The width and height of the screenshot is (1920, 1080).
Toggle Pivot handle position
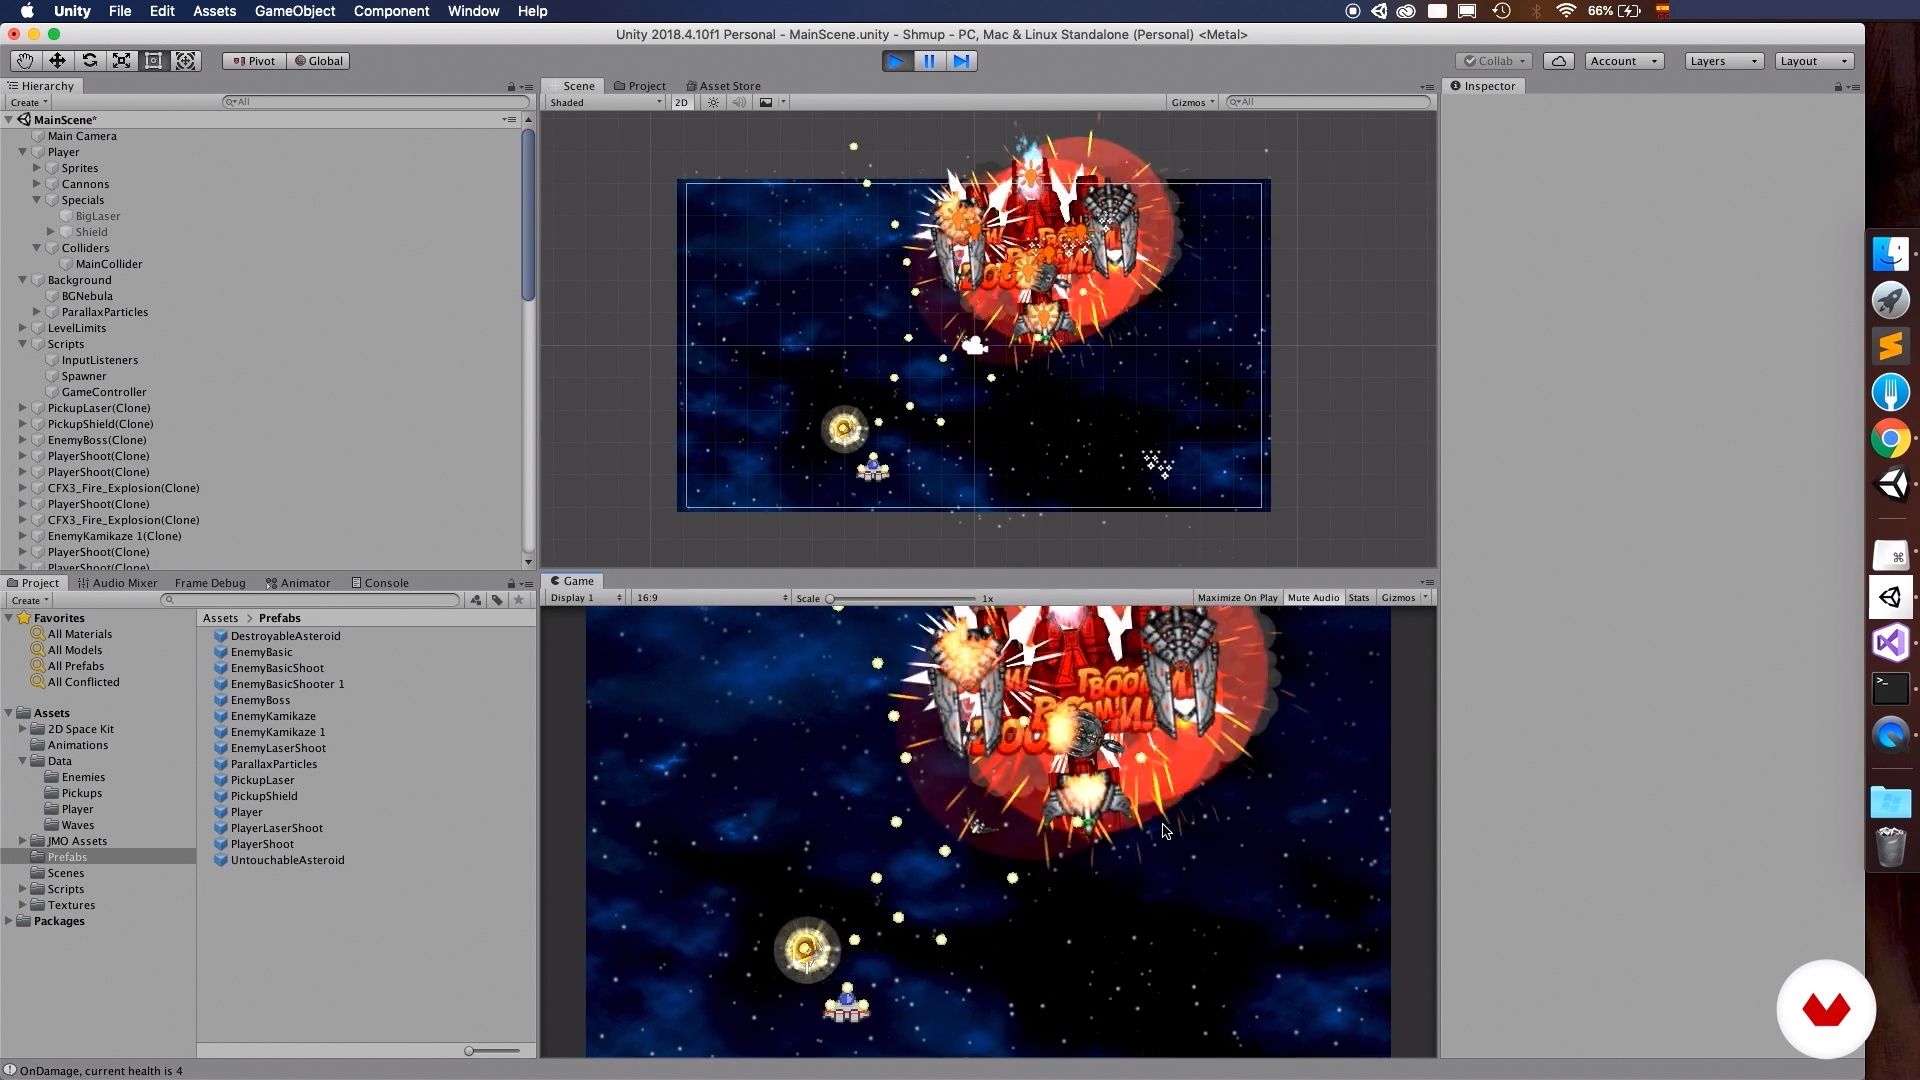point(254,61)
